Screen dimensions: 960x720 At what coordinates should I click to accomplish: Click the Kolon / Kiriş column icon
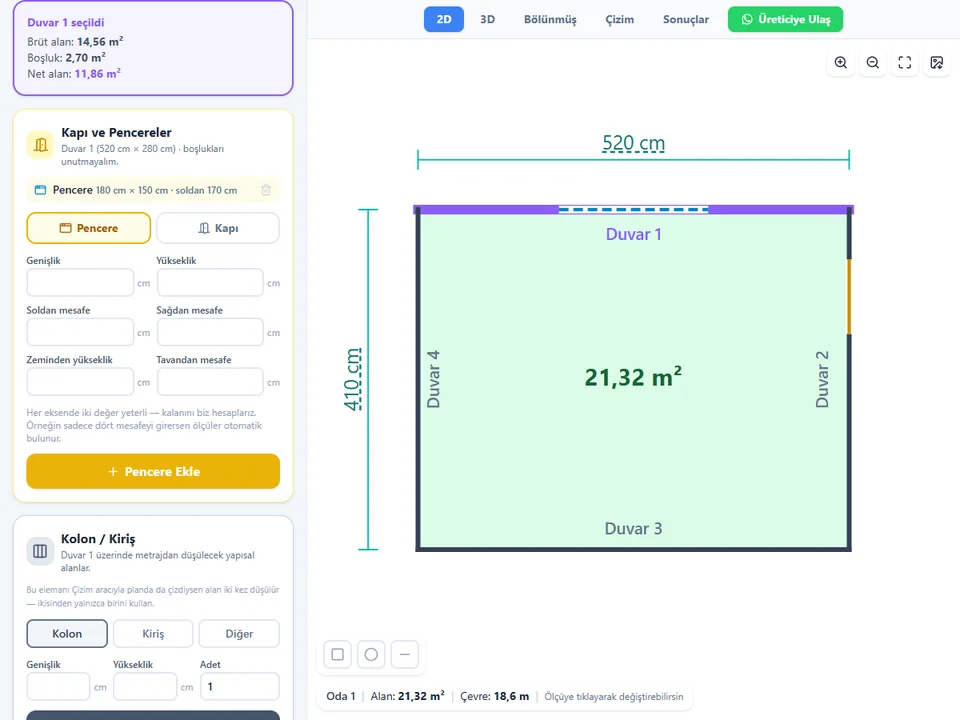(40, 551)
